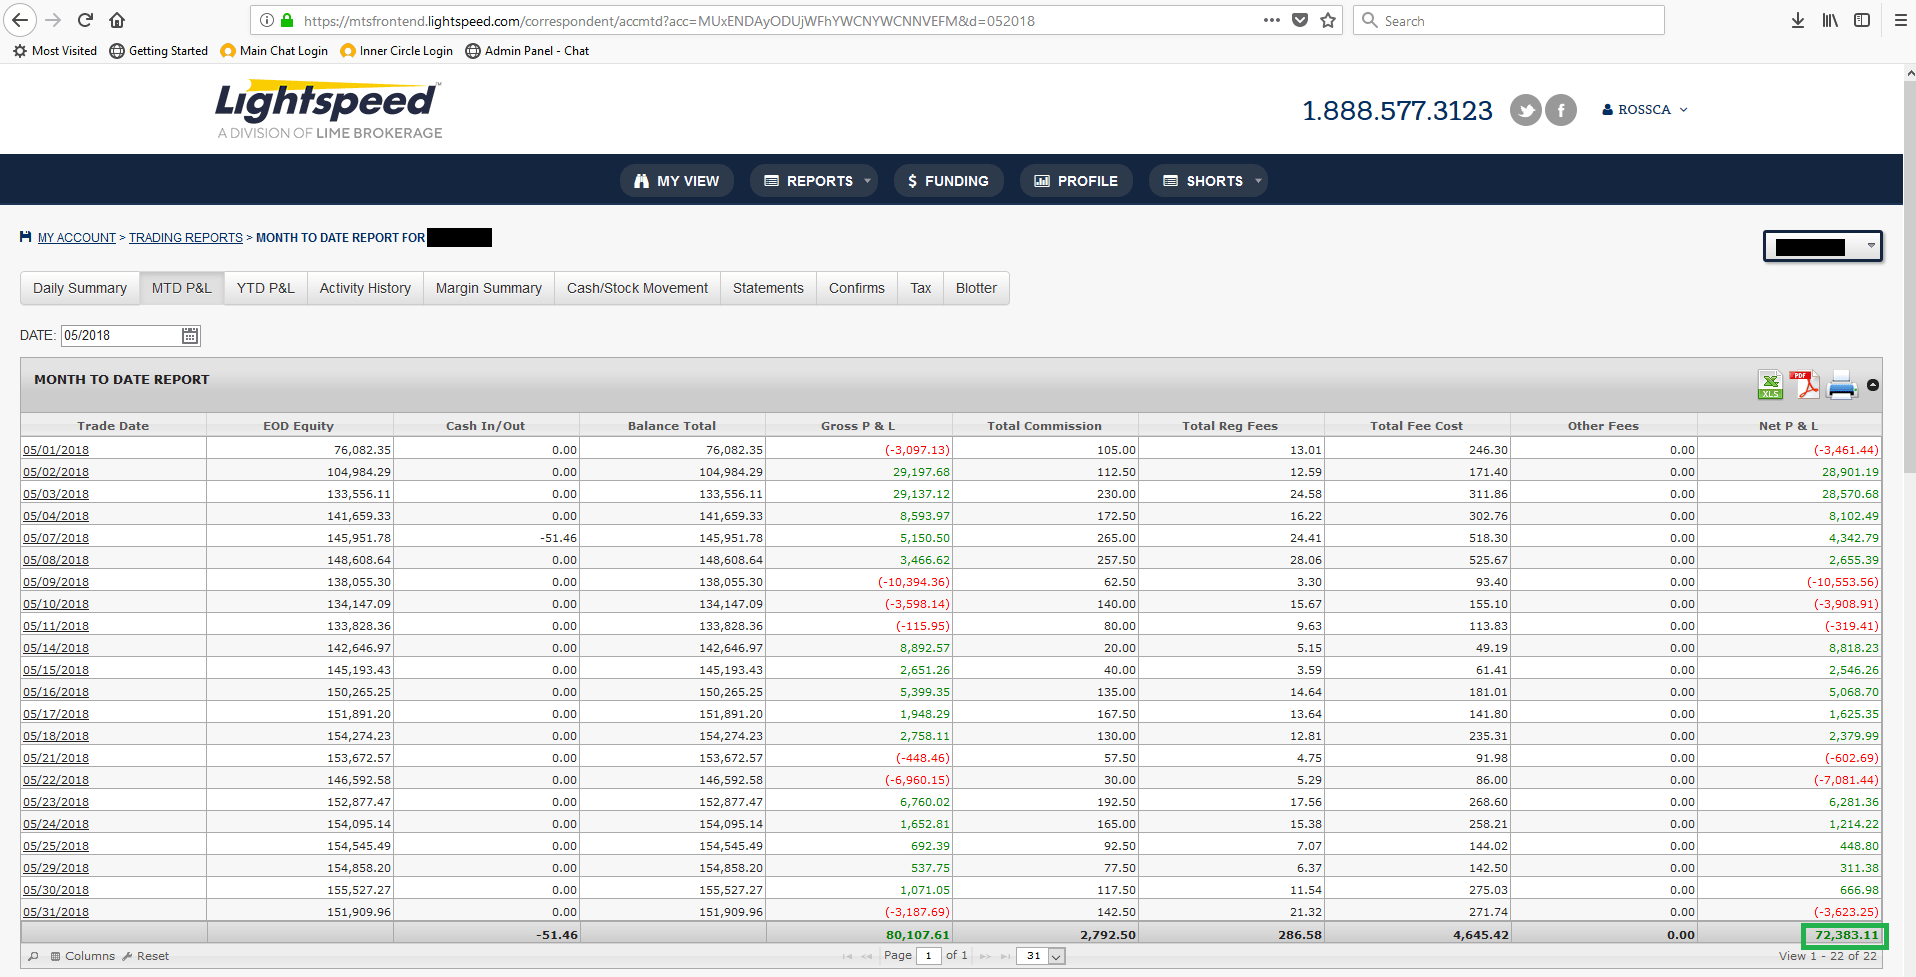Open the ROSSCA account menu
Viewport: 1916px width, 977px height.
tap(1643, 109)
